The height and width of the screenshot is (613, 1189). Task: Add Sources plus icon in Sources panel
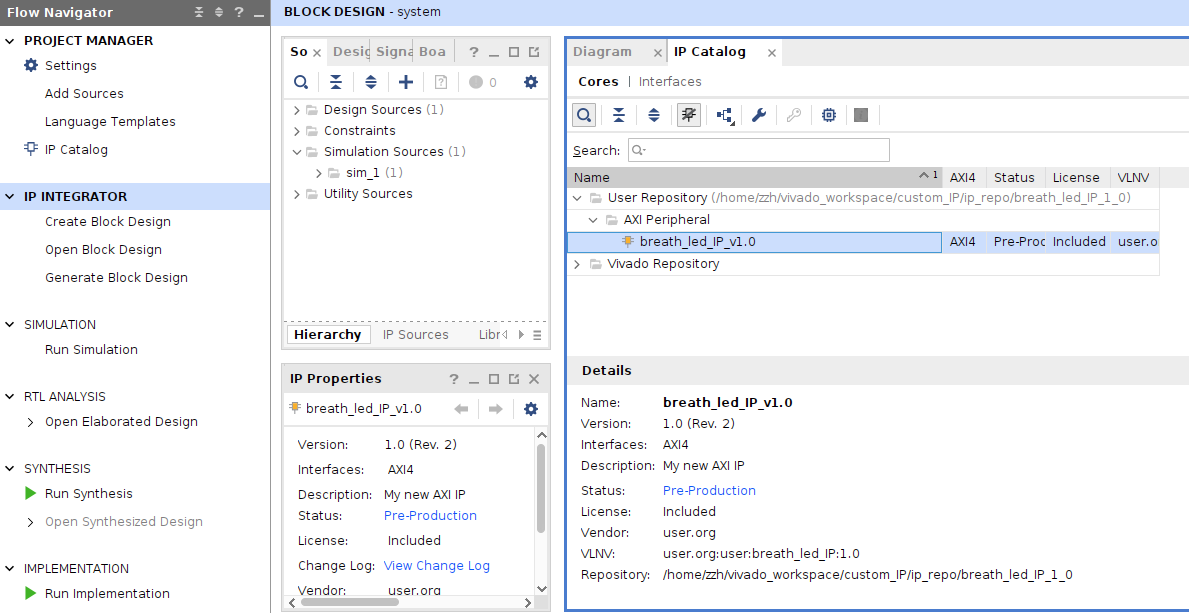[x=406, y=82]
